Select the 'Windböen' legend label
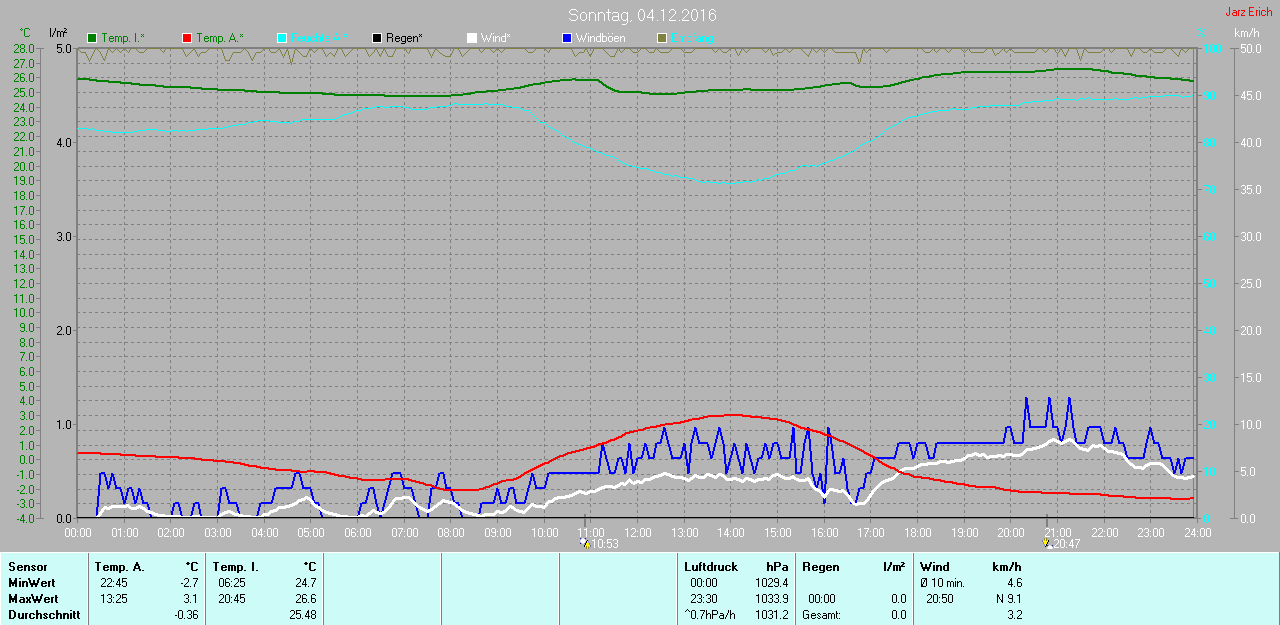The width and height of the screenshot is (1280, 625). point(601,38)
